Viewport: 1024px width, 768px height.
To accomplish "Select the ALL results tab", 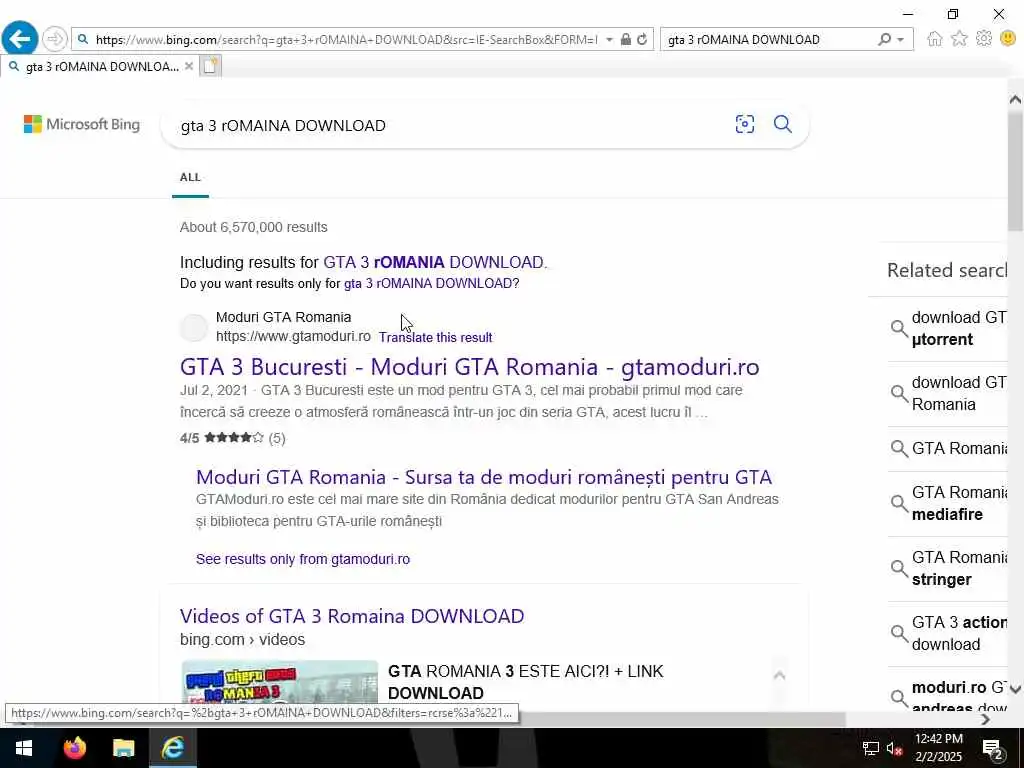I will tap(190, 177).
